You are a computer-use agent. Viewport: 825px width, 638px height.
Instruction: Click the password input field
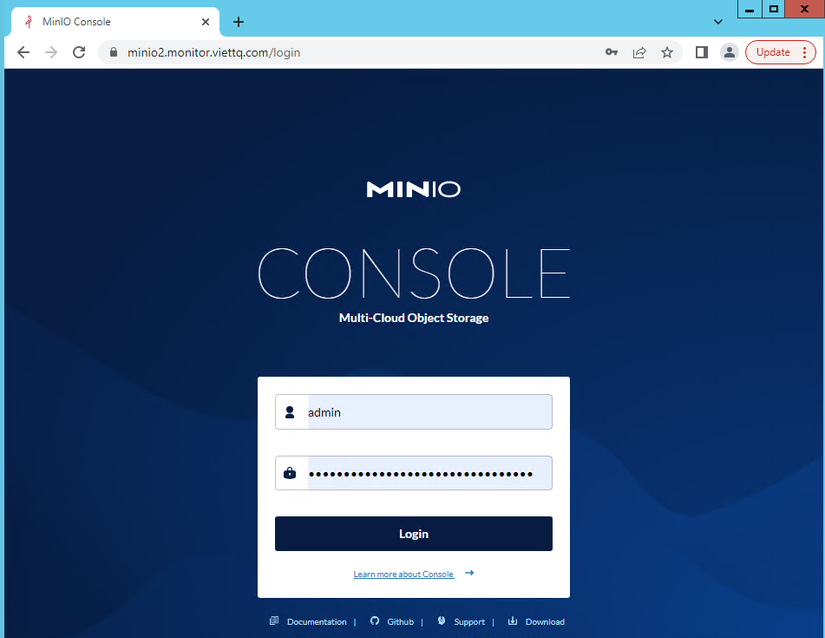(x=414, y=473)
